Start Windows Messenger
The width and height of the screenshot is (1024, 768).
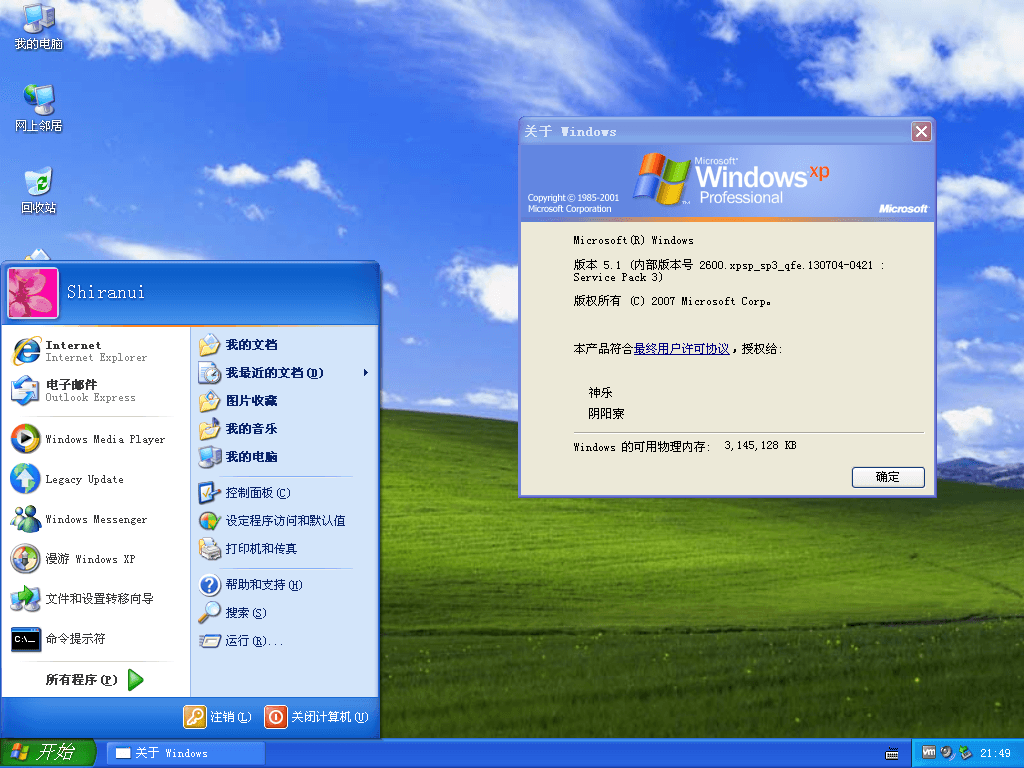(x=94, y=519)
